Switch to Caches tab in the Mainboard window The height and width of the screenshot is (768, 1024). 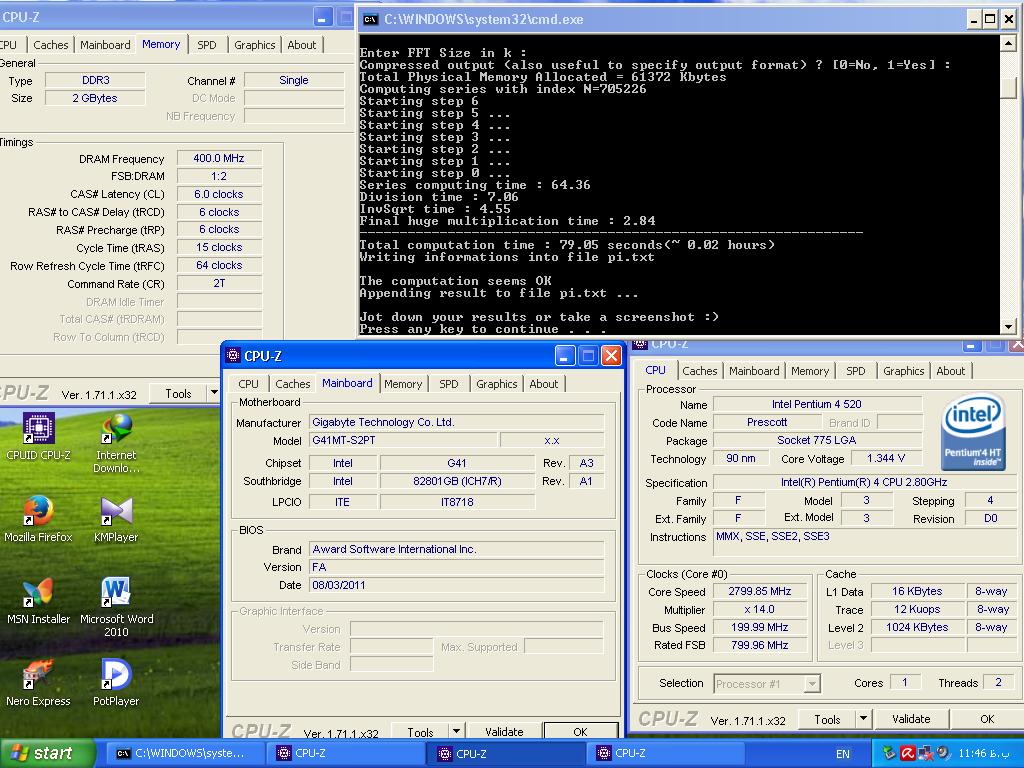293,384
